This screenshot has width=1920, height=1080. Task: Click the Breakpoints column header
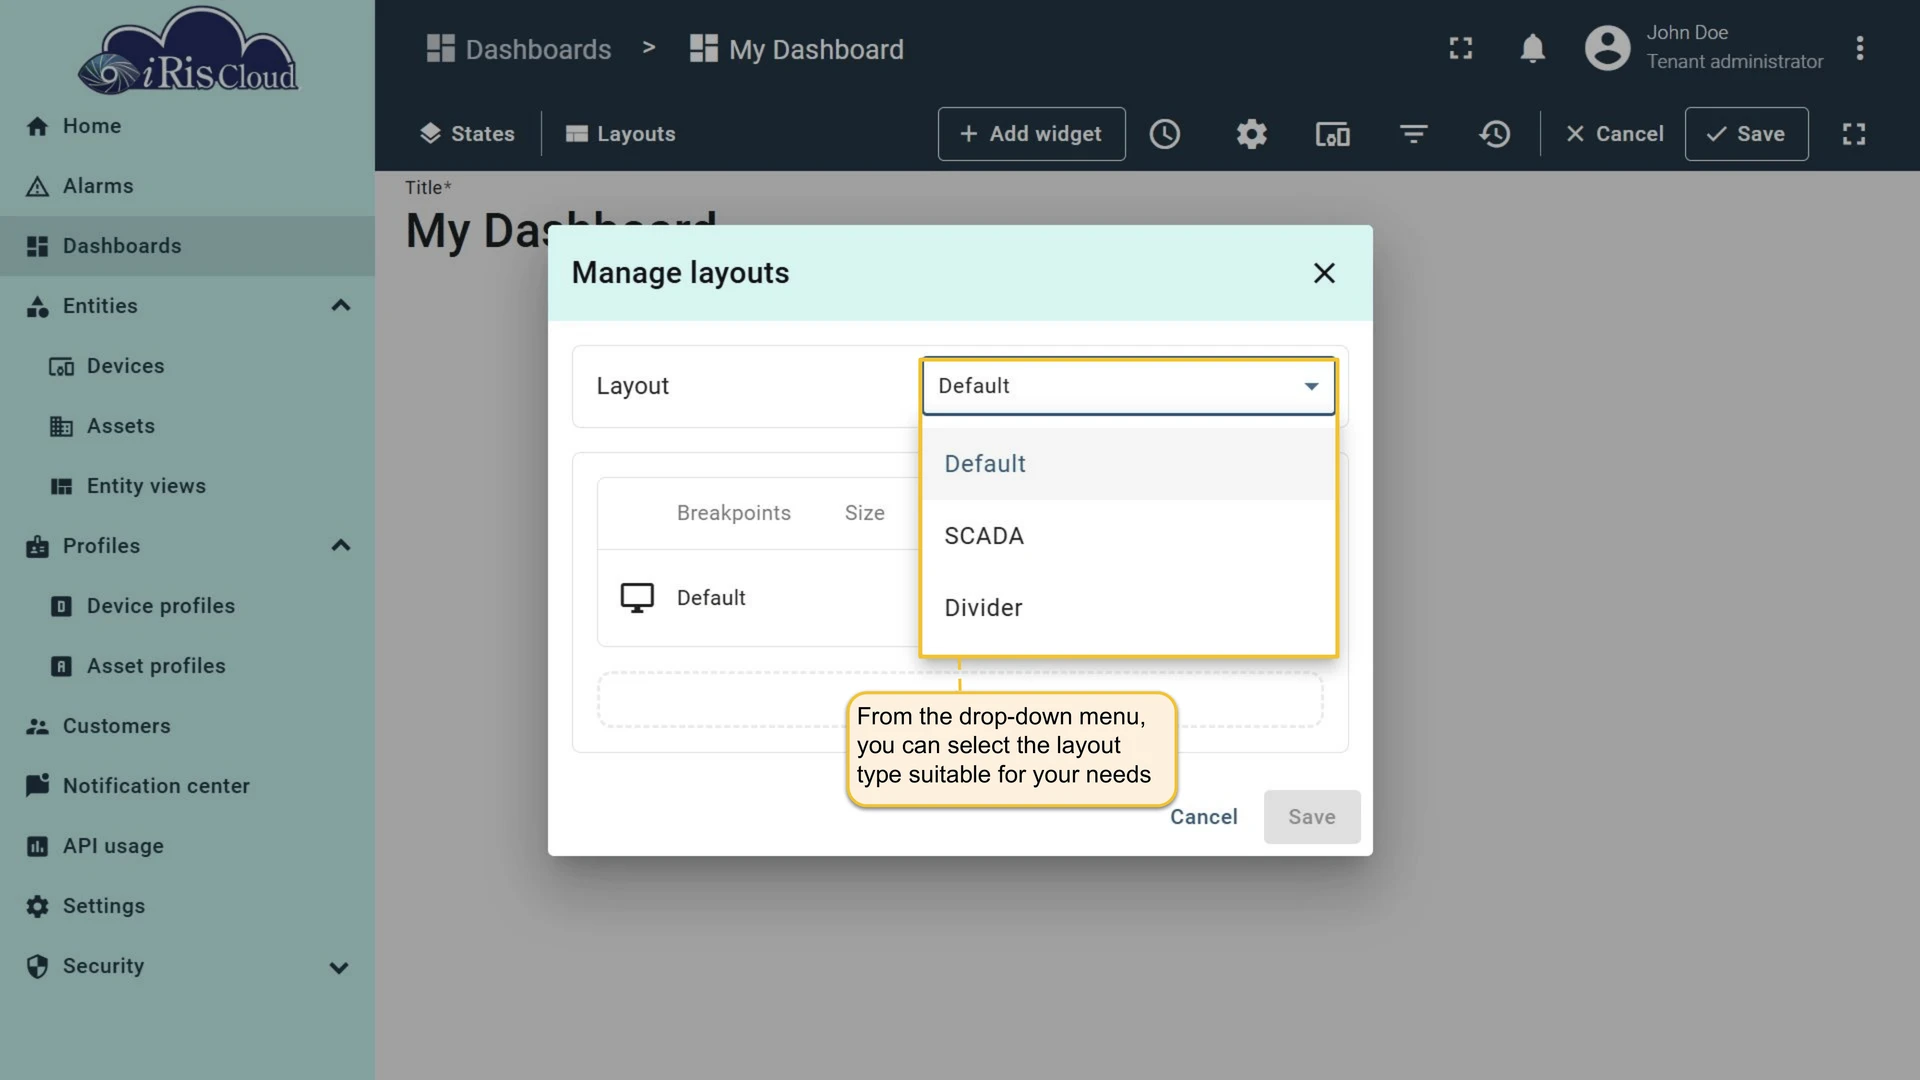tap(733, 513)
